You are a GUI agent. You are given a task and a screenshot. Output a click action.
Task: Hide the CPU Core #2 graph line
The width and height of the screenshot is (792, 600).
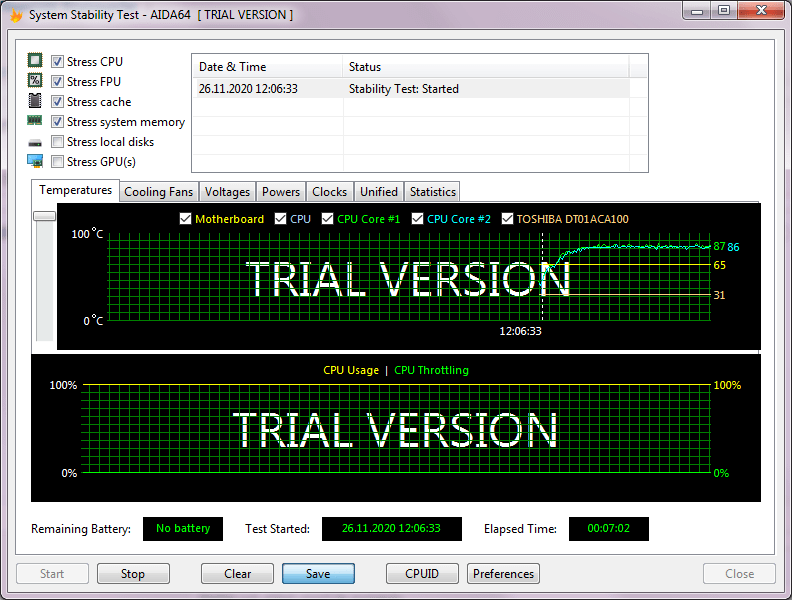[417, 219]
